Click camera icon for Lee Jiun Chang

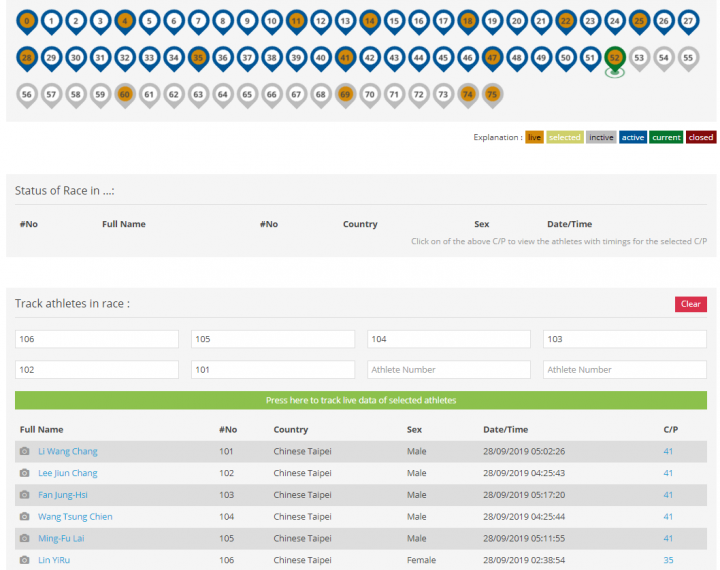coord(24,473)
